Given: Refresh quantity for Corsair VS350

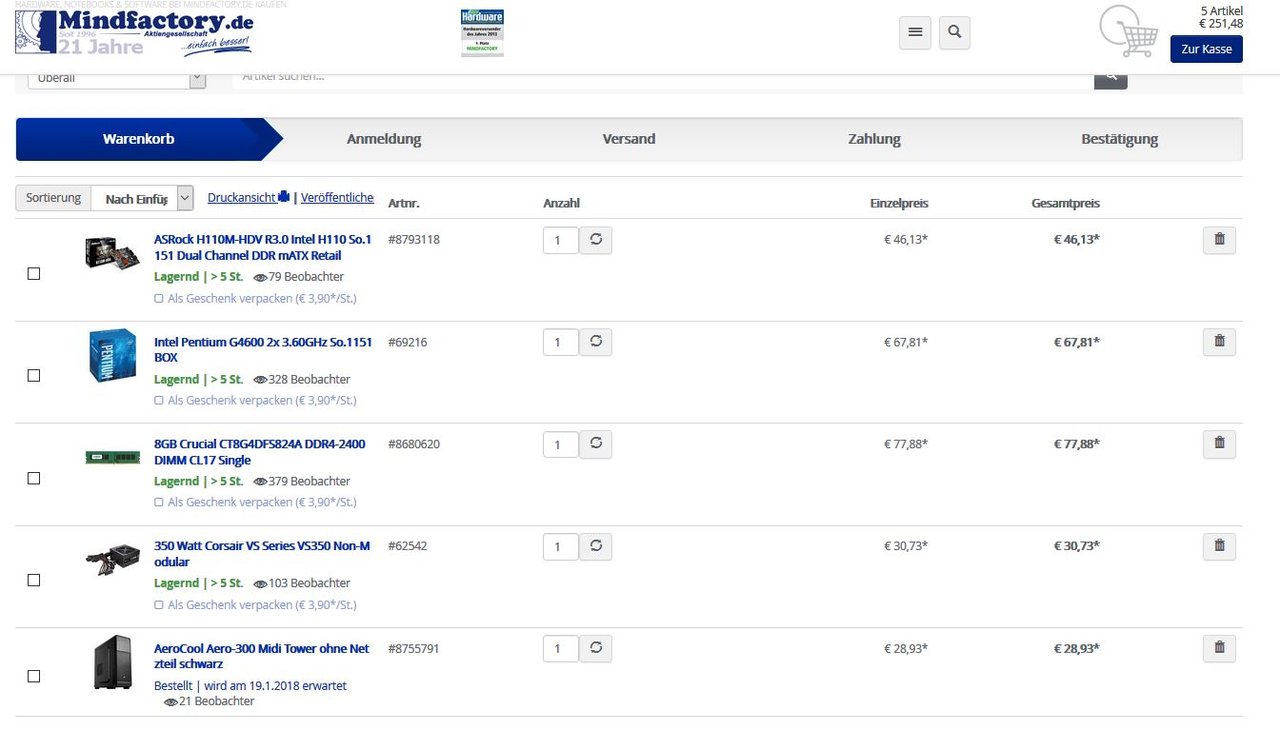Looking at the screenshot, I should (596, 547).
